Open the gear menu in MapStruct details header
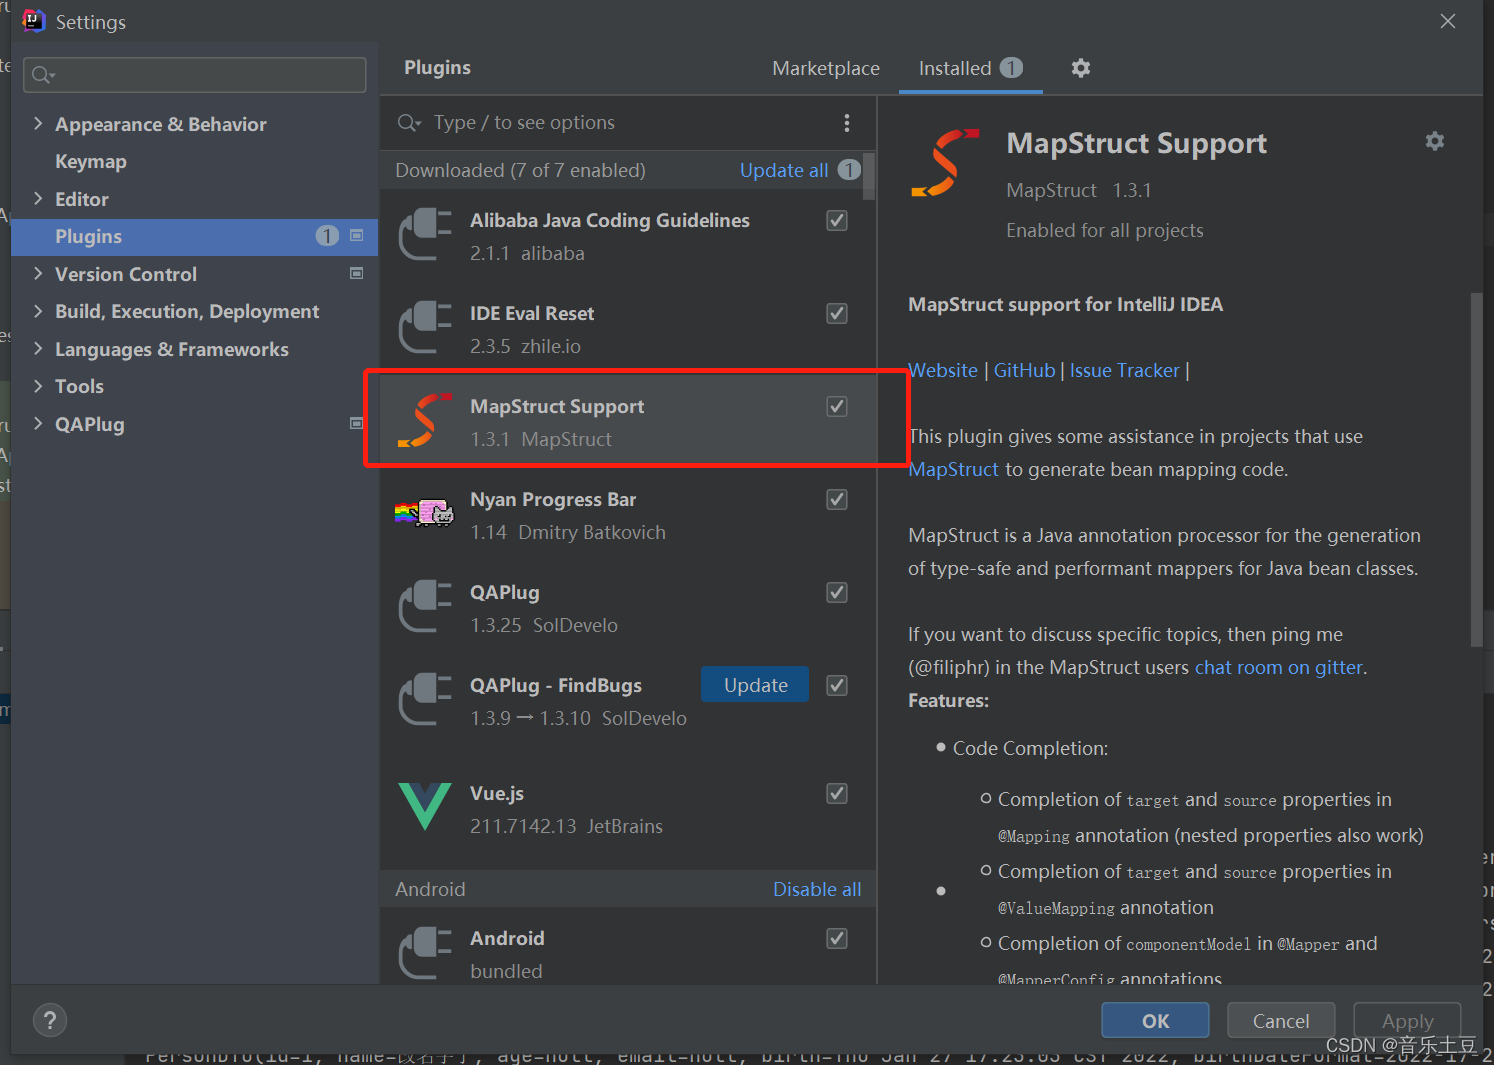Viewport: 1494px width, 1065px height. (x=1435, y=141)
